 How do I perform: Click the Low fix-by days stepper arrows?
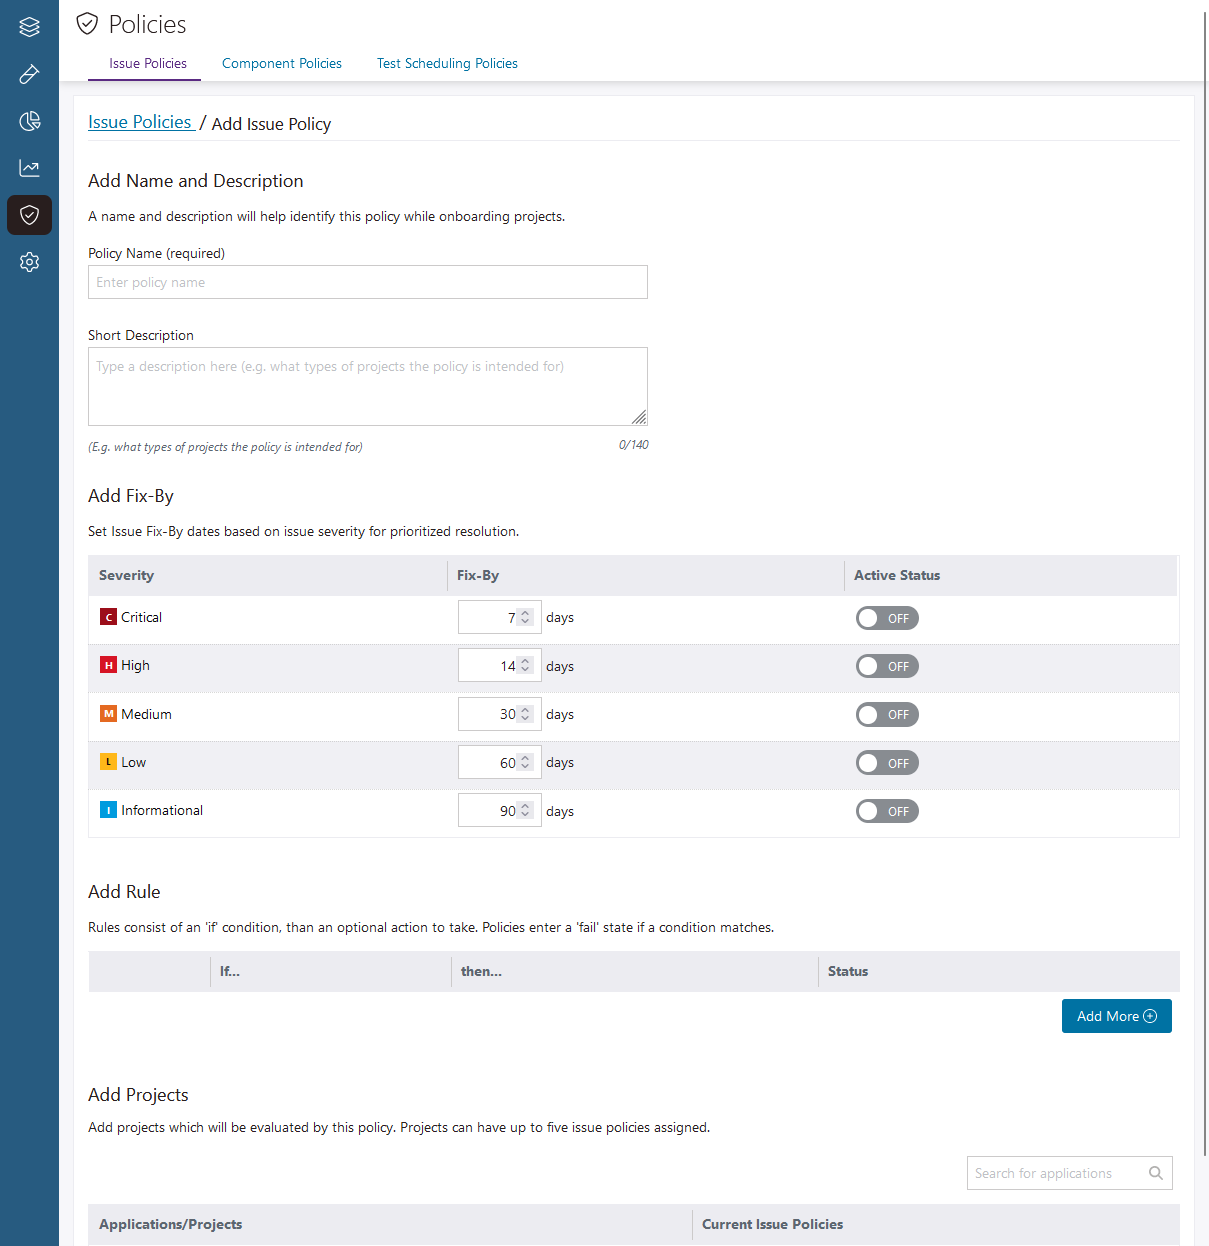click(525, 763)
